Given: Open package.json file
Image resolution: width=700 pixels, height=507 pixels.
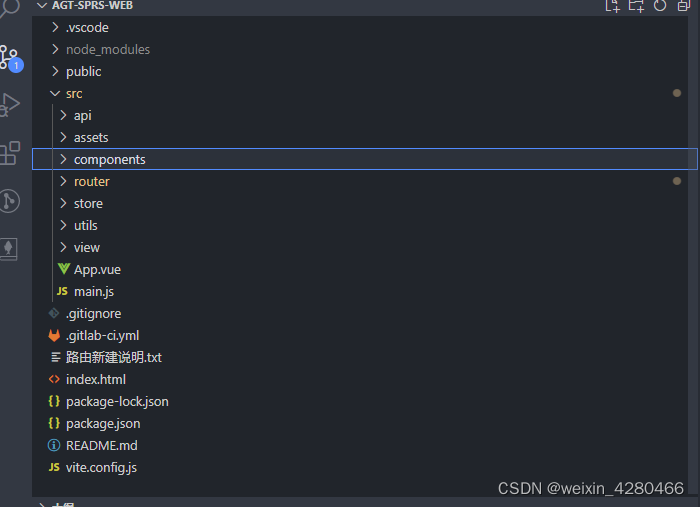Looking at the screenshot, I should point(103,424).
